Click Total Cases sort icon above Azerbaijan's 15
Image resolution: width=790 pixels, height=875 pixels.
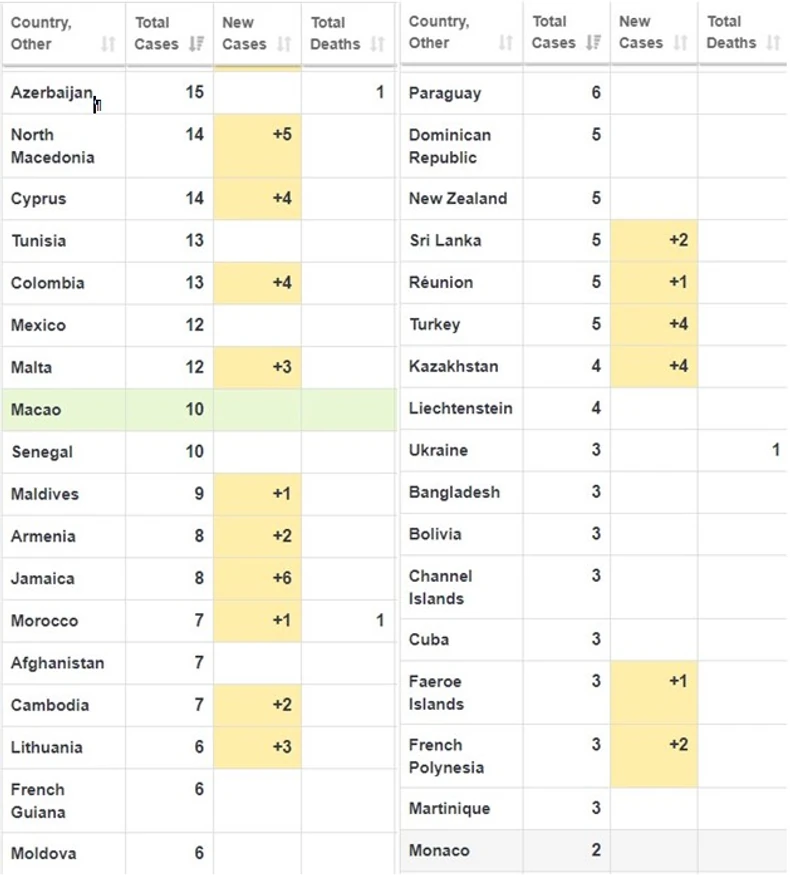point(195,43)
